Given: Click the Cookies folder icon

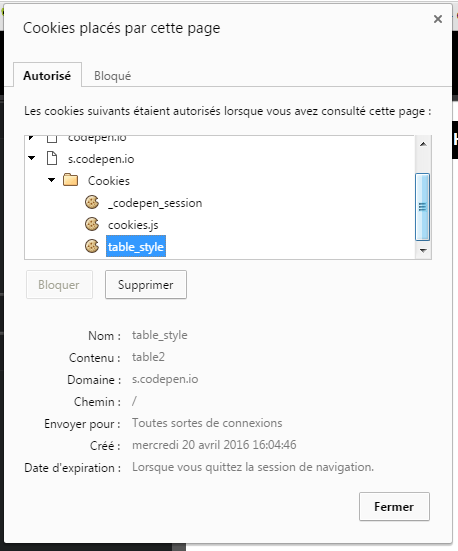Looking at the screenshot, I should (71, 180).
